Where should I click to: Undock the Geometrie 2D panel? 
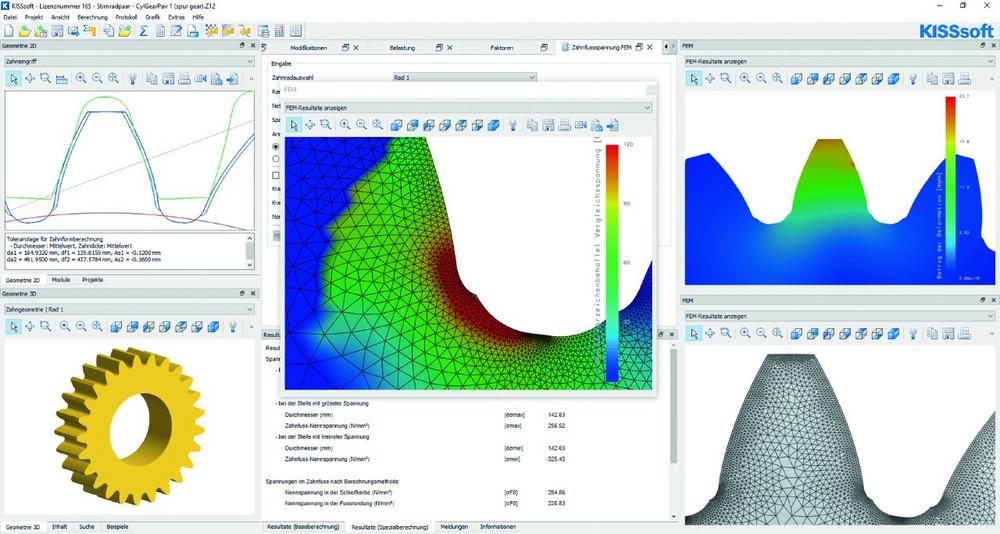pyautogui.click(x=242, y=46)
